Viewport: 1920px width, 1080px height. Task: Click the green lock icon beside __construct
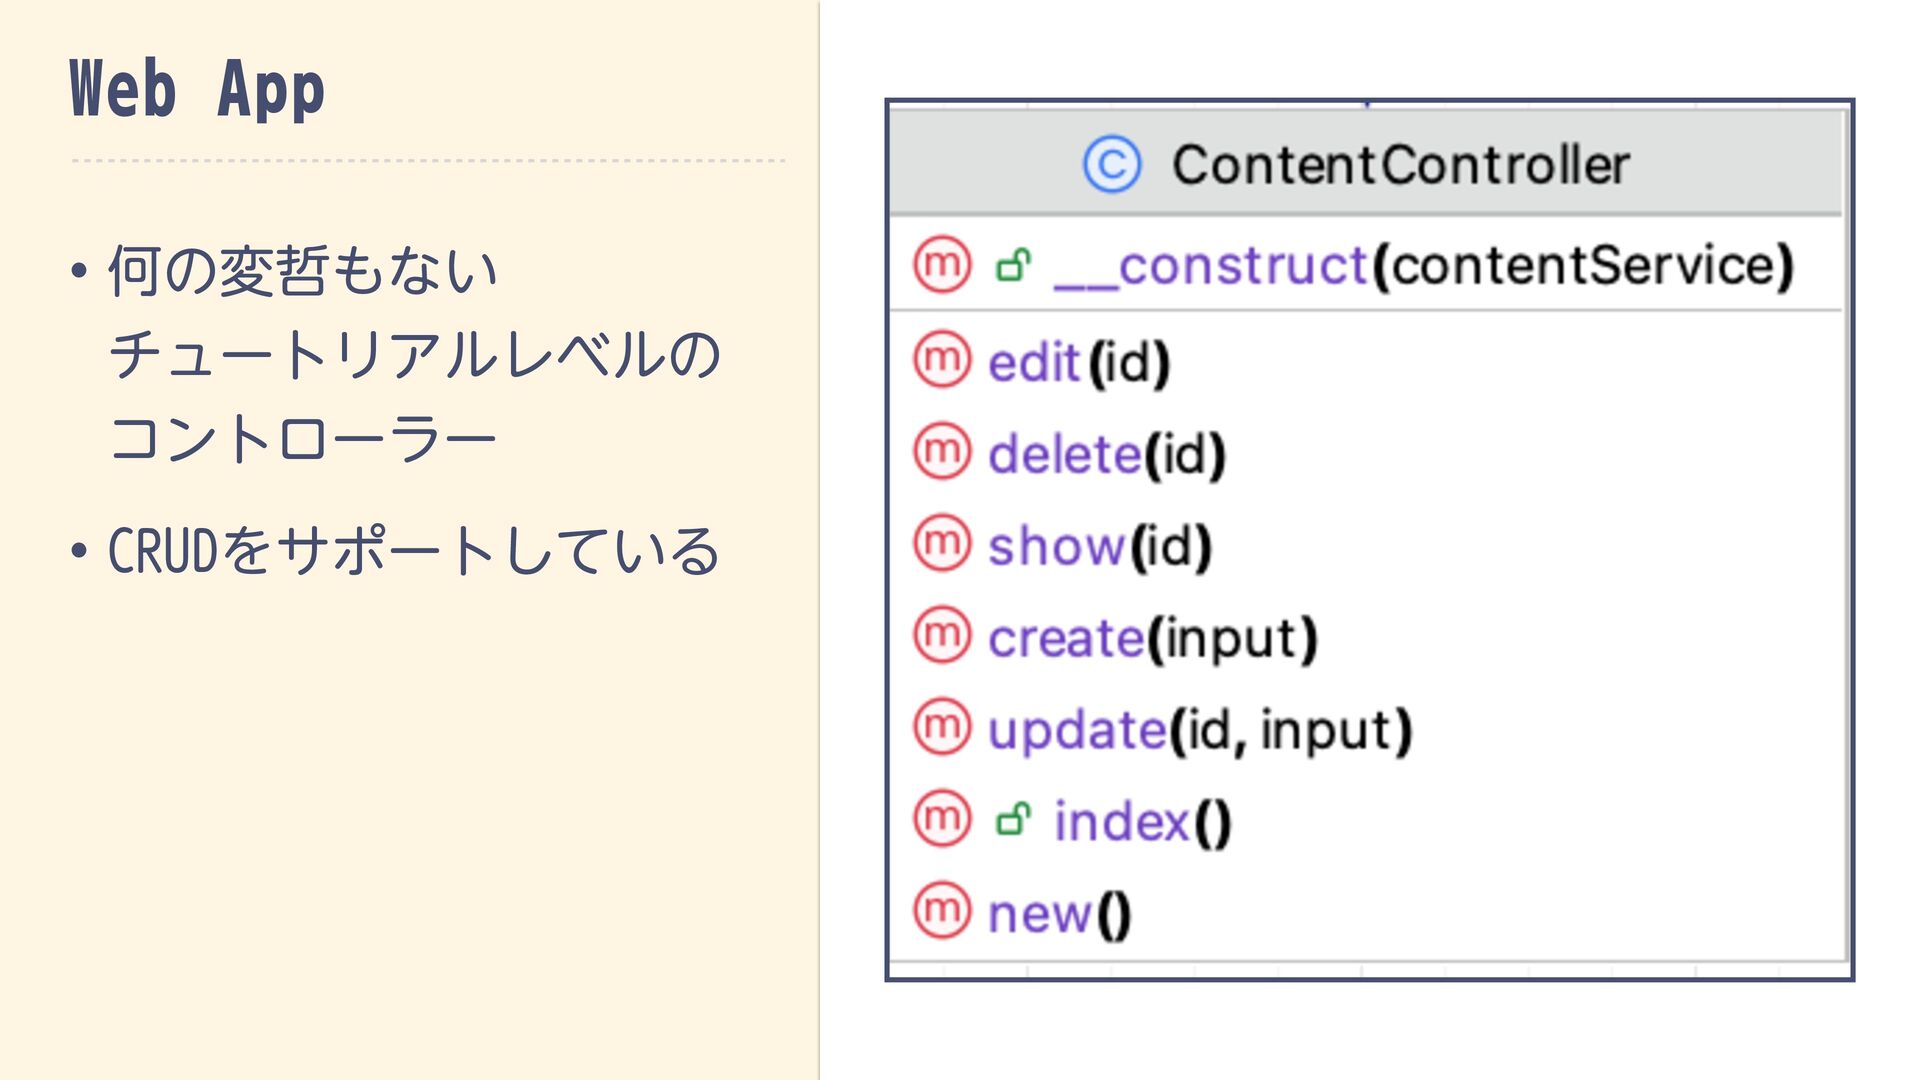pos(1013,266)
